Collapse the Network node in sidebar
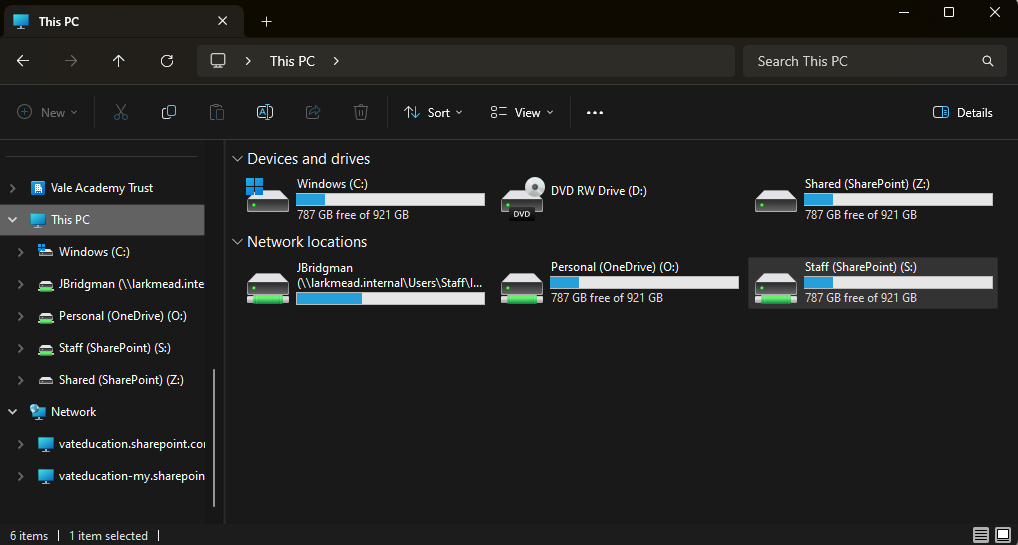Screen dimensions: 1018x545 click(12, 412)
